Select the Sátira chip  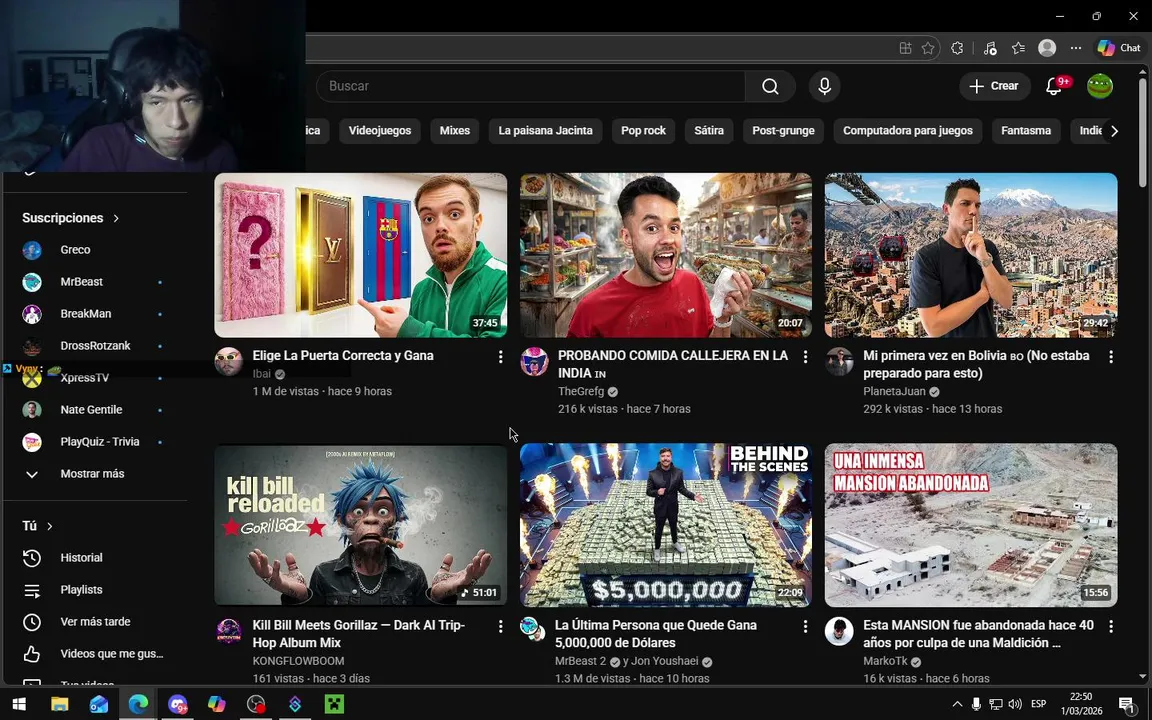coord(709,131)
